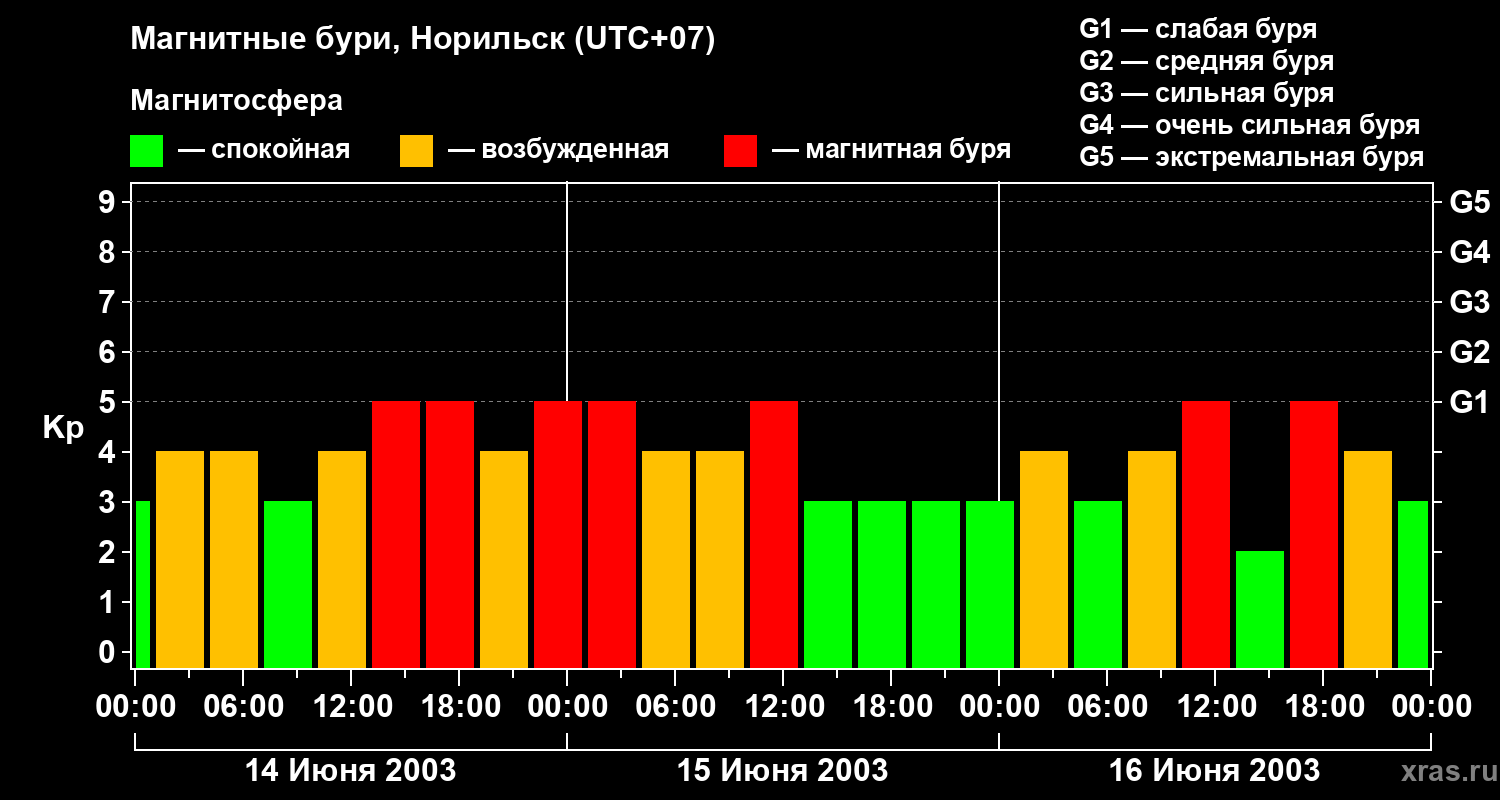
Task: Click the '— возбужденная' legend label
Action: coord(558,150)
